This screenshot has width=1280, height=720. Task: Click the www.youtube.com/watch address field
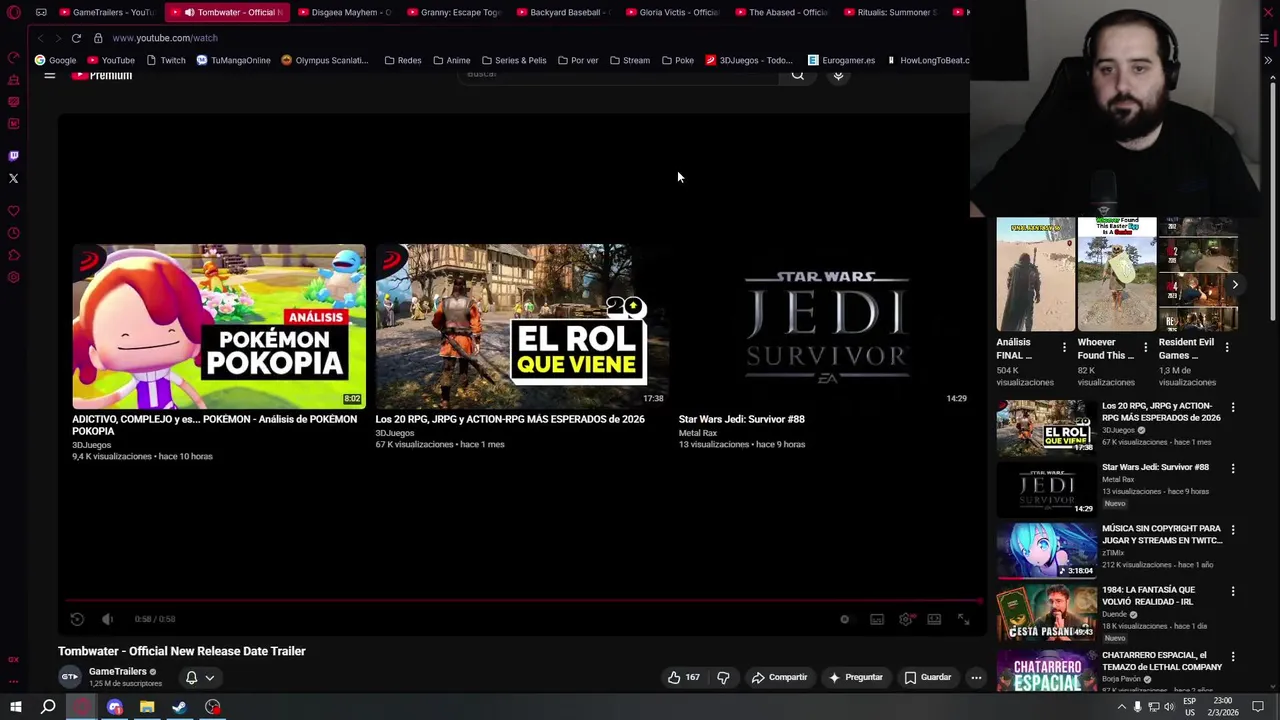click(x=165, y=38)
